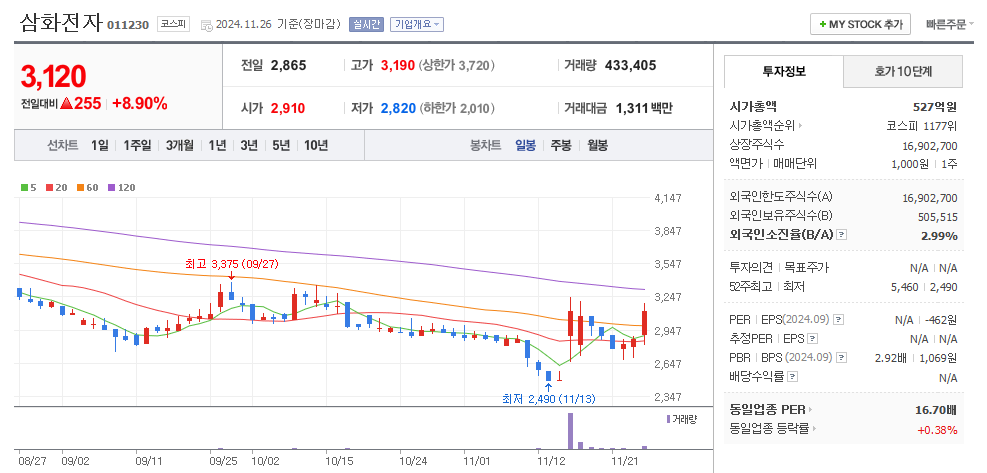Click the tall volume bar near 11/12
987x473 pixels.
(570, 431)
